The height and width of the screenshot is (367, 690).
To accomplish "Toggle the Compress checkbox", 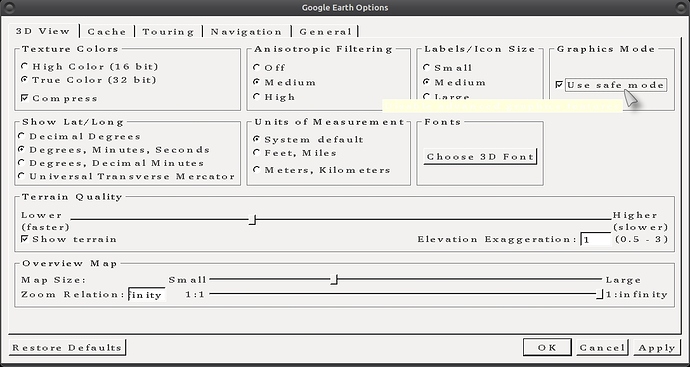I will 59,98.
